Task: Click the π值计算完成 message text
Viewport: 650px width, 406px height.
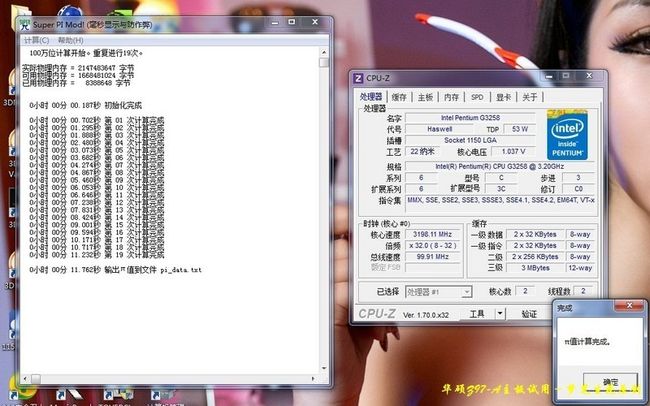Action: click(x=588, y=342)
